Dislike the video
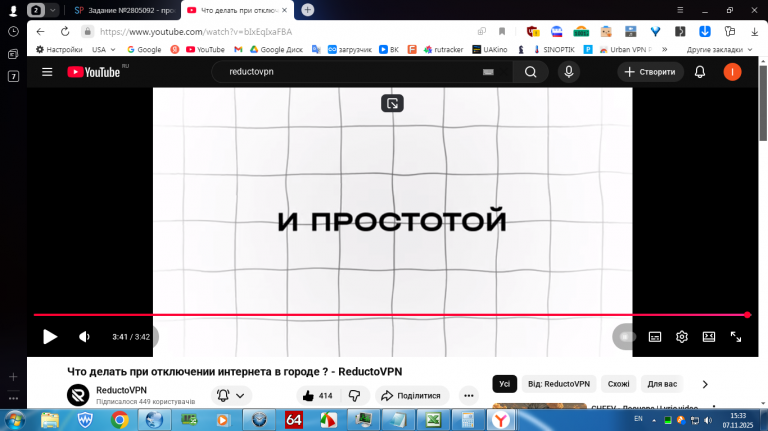The height and width of the screenshot is (431, 768). (355, 396)
